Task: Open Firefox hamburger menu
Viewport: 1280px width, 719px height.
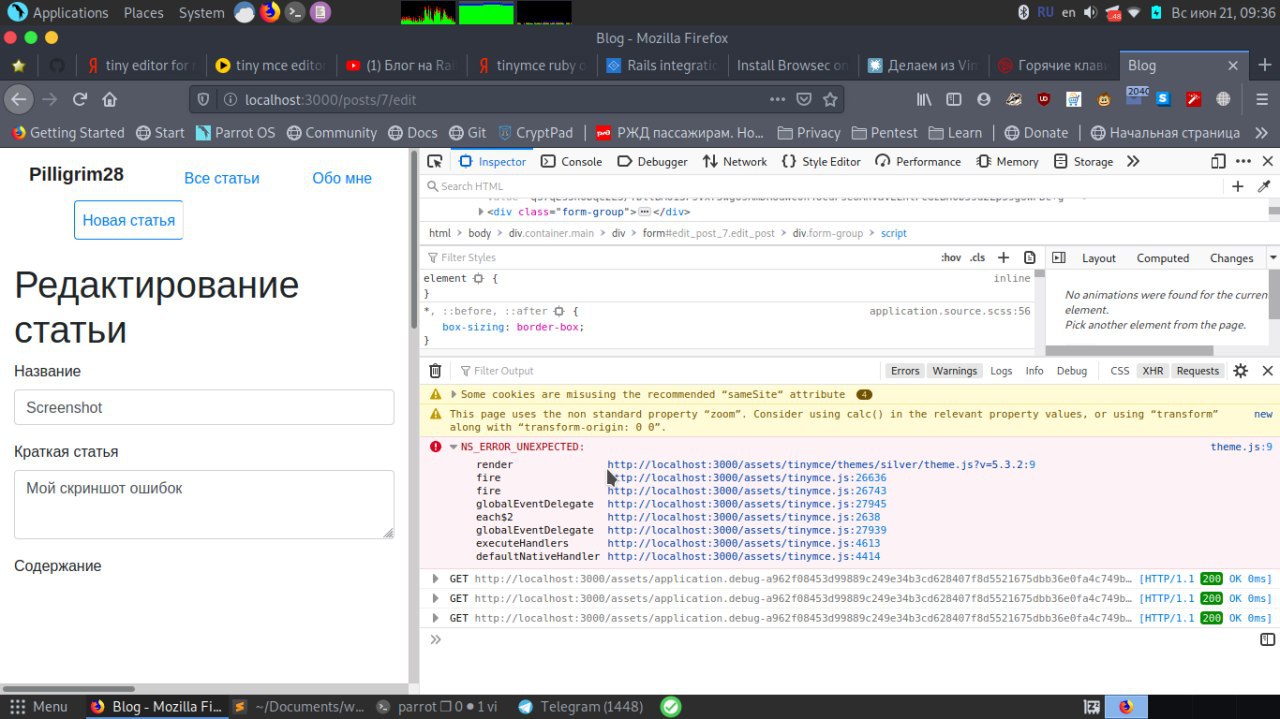Action: click(1261, 99)
